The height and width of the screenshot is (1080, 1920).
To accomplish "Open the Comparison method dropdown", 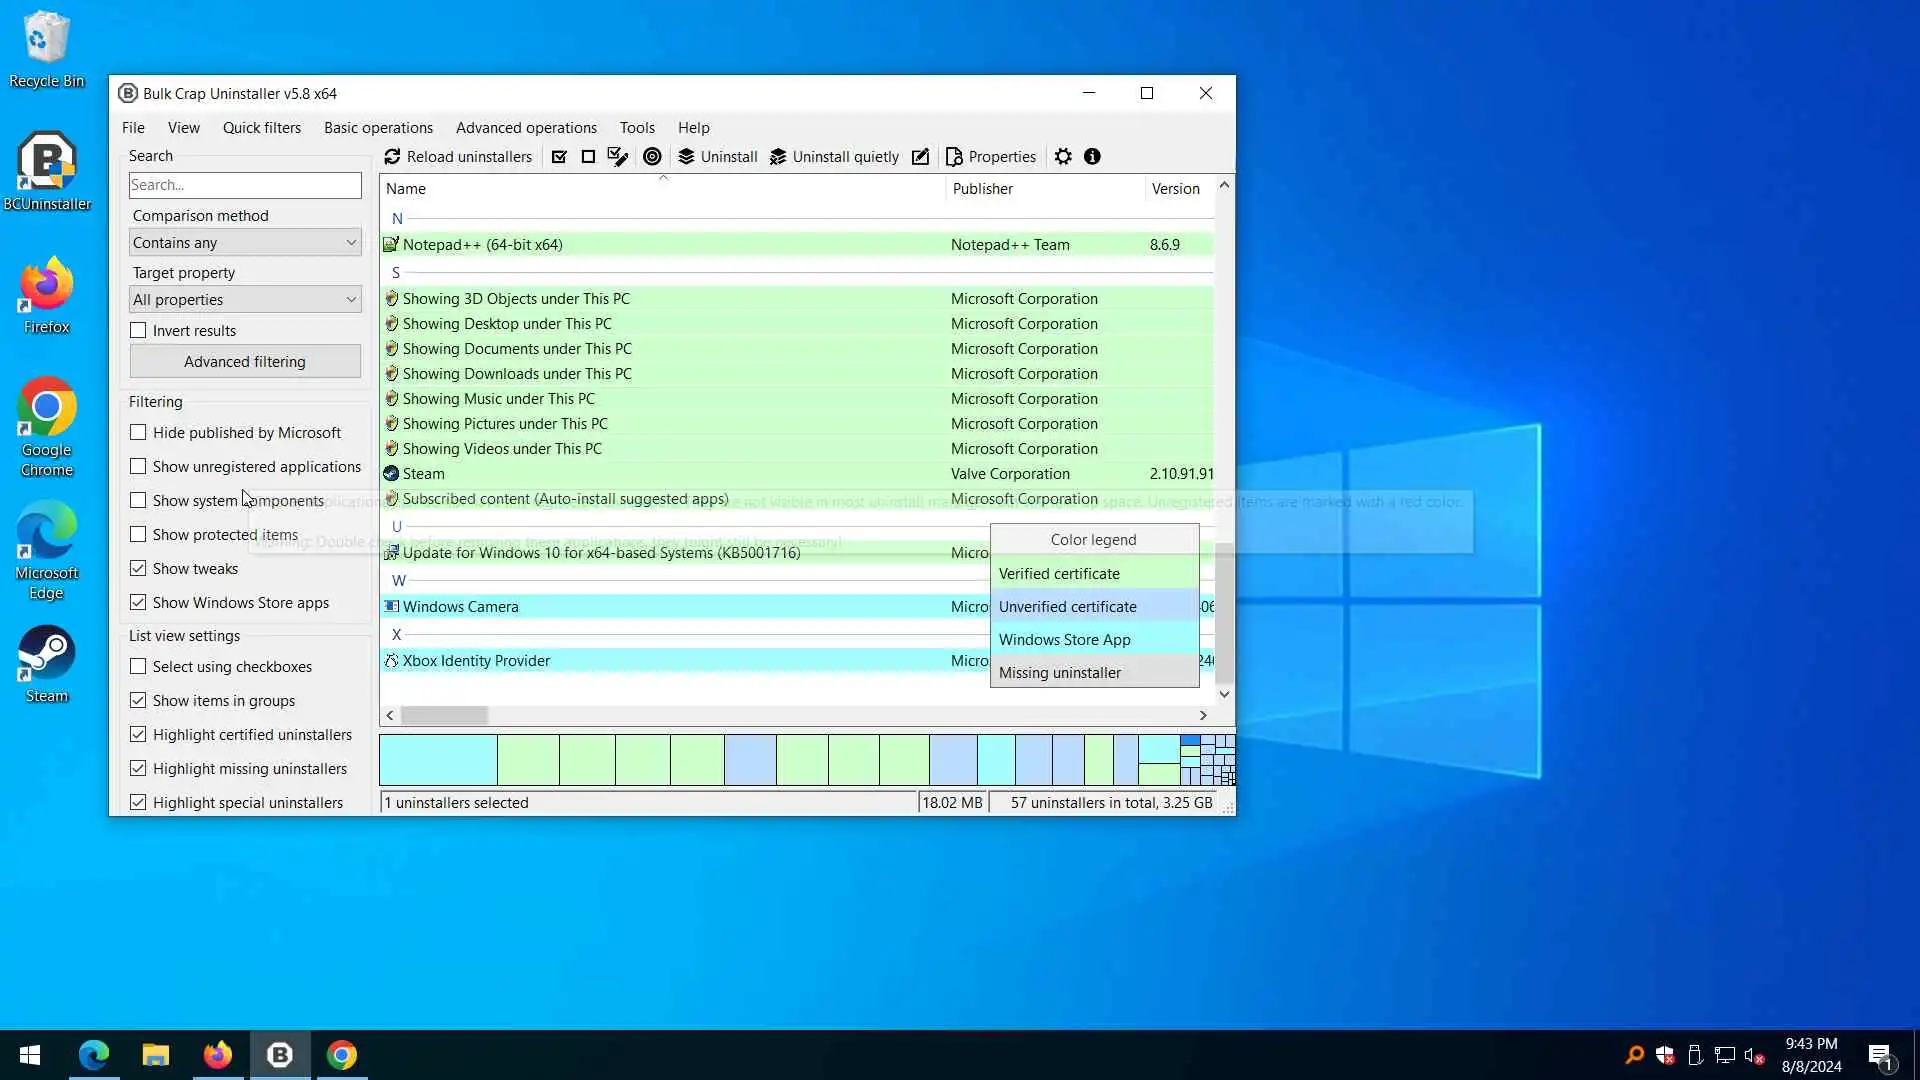I will tap(245, 243).
